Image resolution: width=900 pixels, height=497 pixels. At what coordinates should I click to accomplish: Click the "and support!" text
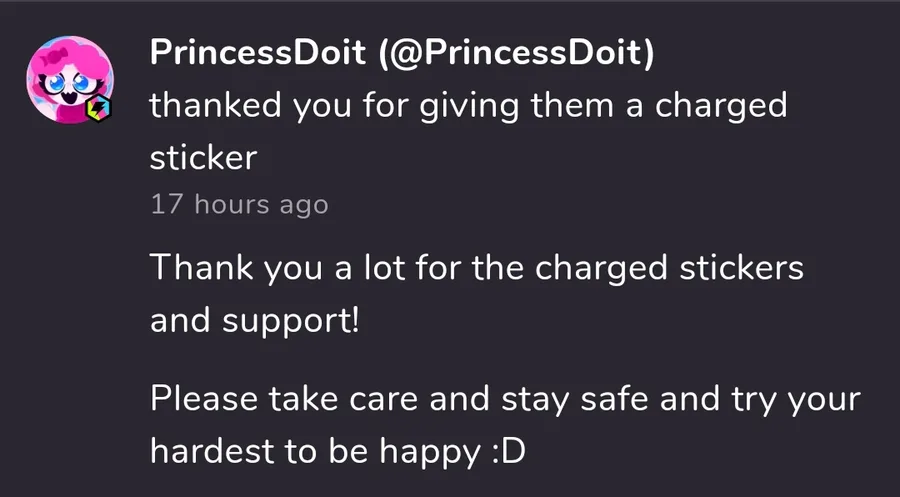[253, 321]
